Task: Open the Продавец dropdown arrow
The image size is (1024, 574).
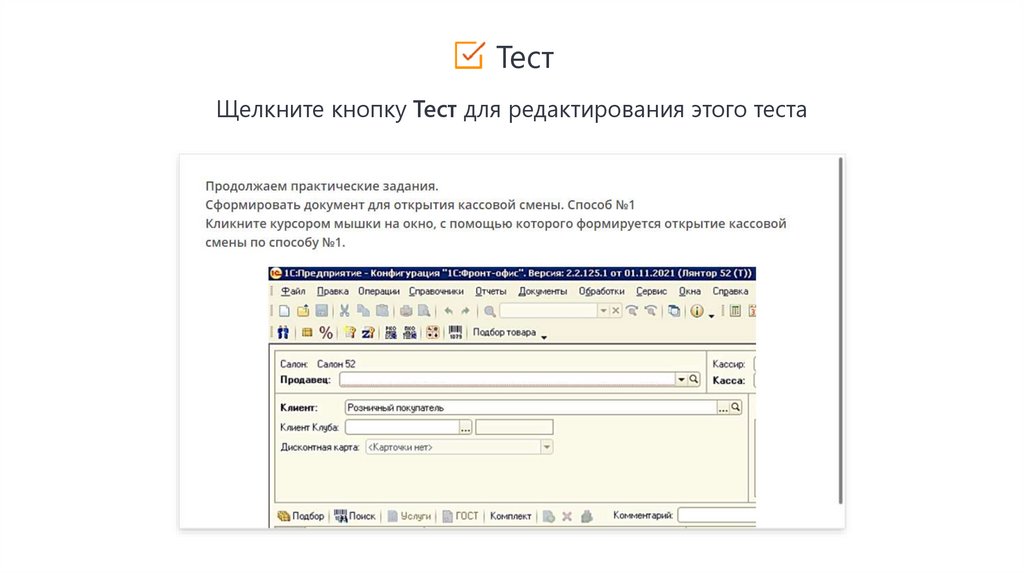Action: pos(681,379)
